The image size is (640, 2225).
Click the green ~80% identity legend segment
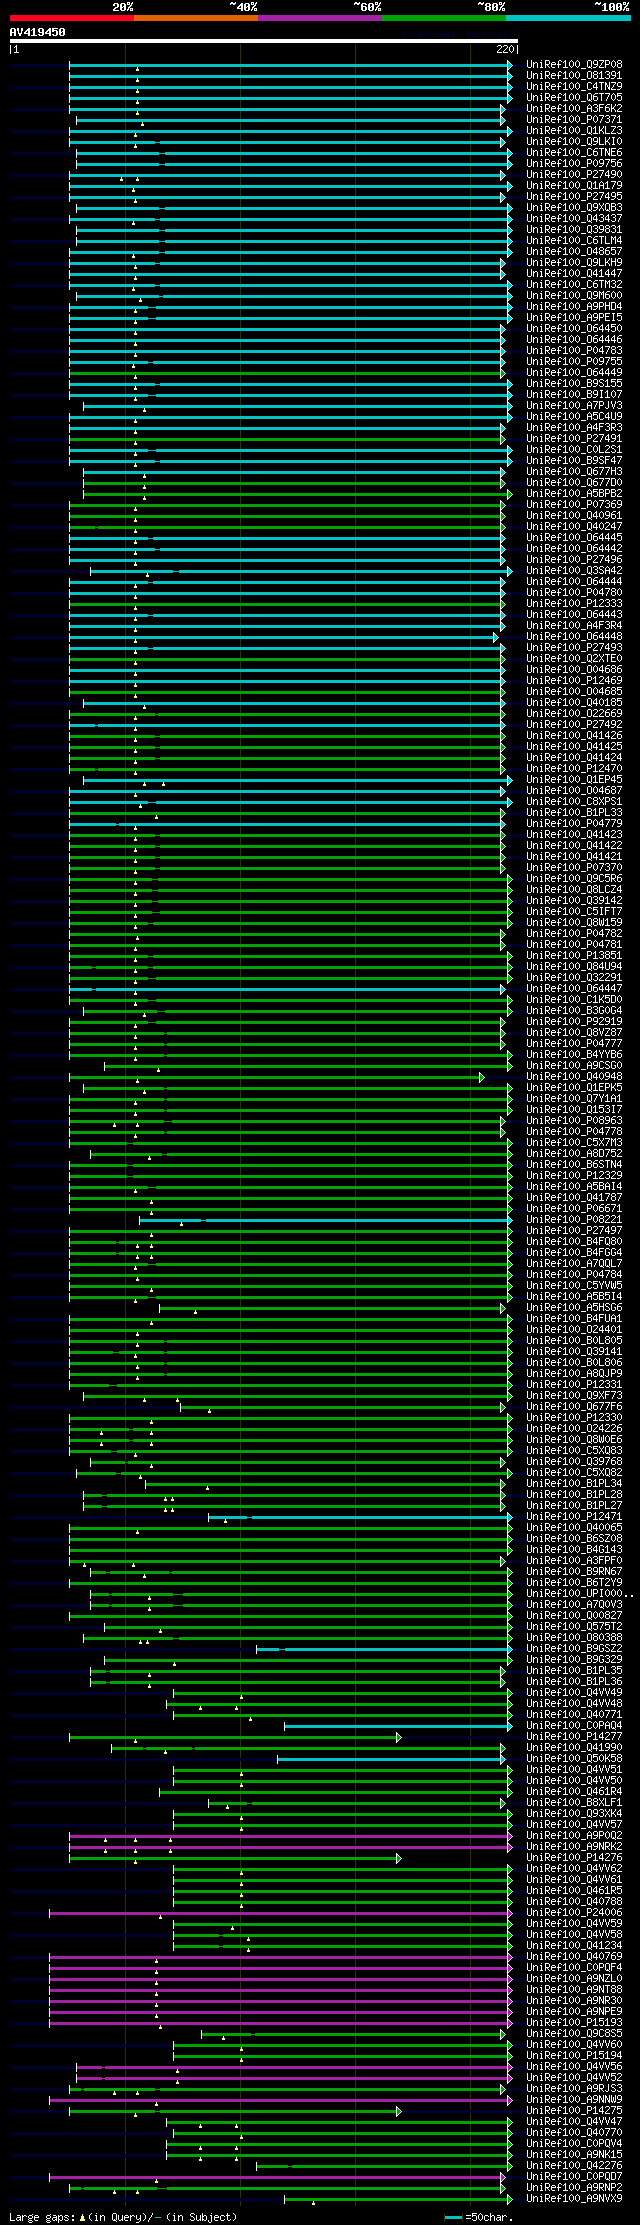[444, 18]
